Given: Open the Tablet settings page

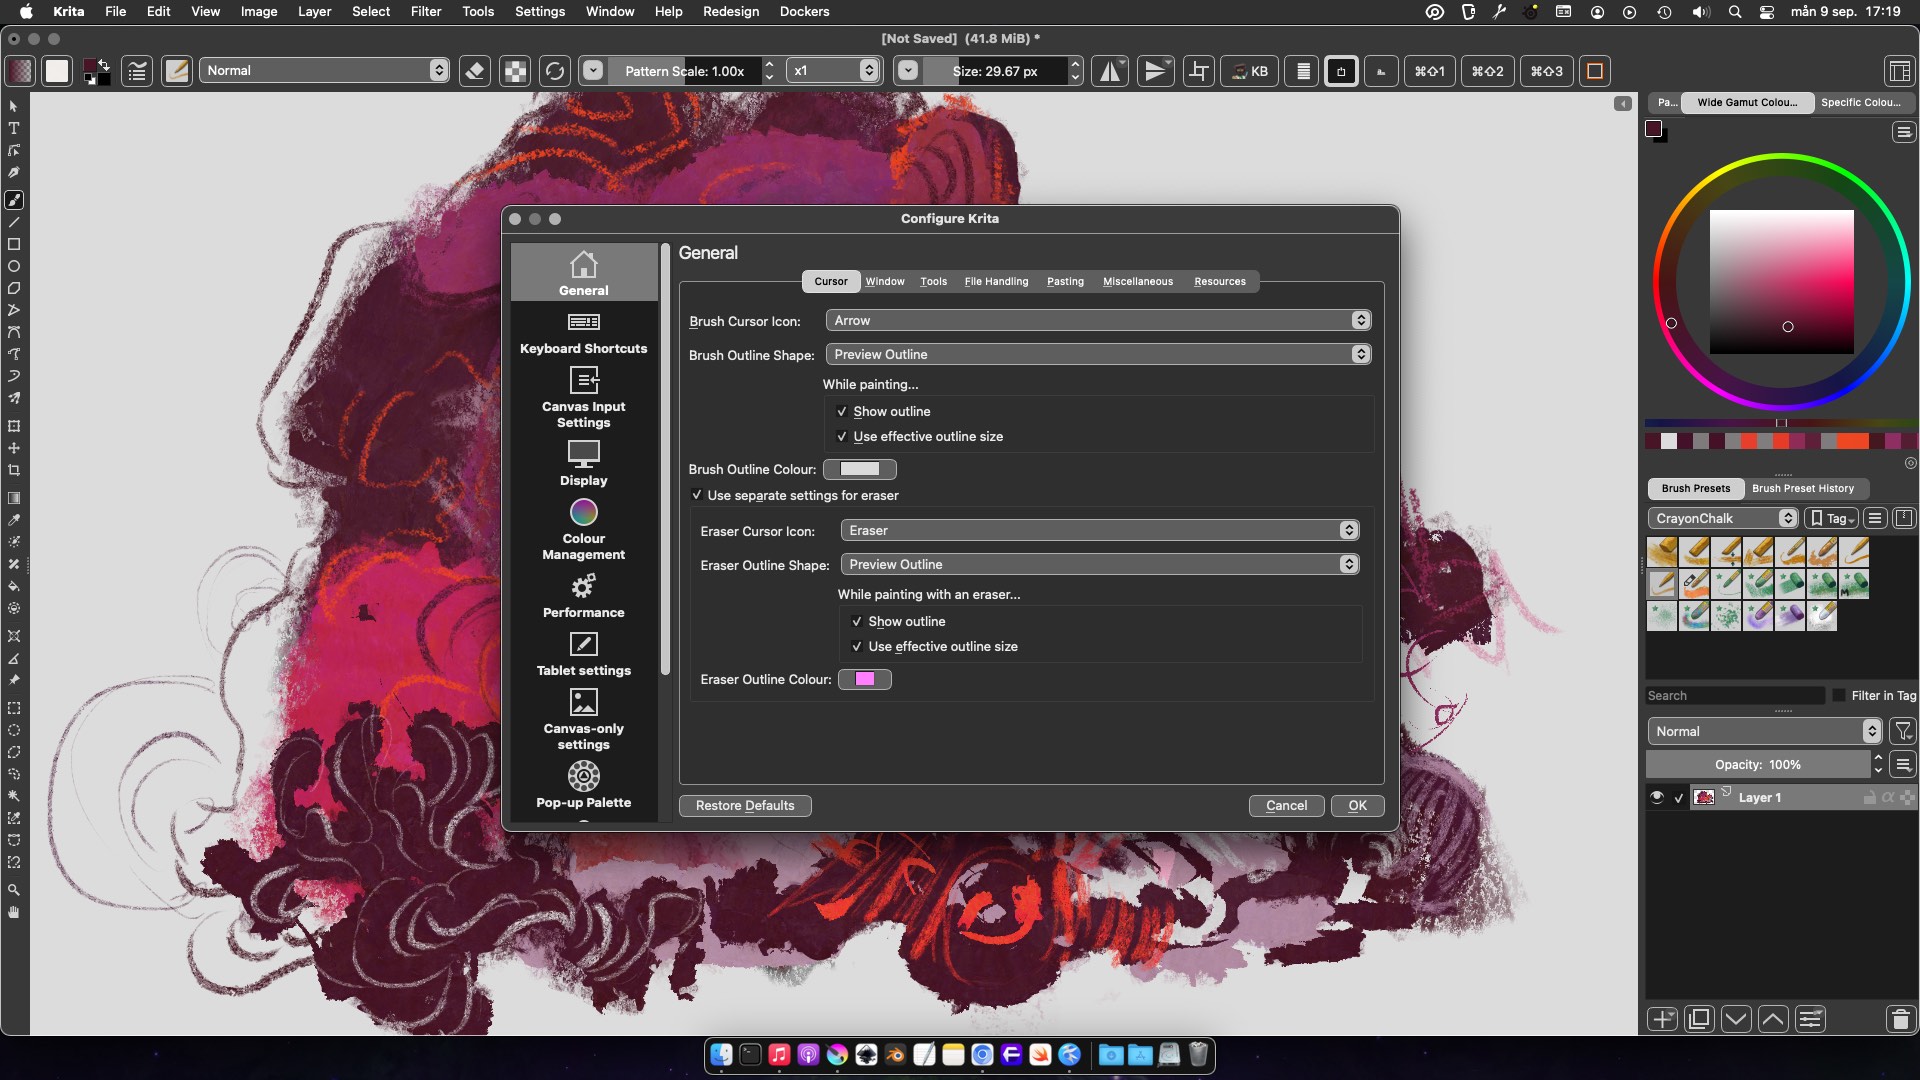Looking at the screenshot, I should point(583,654).
